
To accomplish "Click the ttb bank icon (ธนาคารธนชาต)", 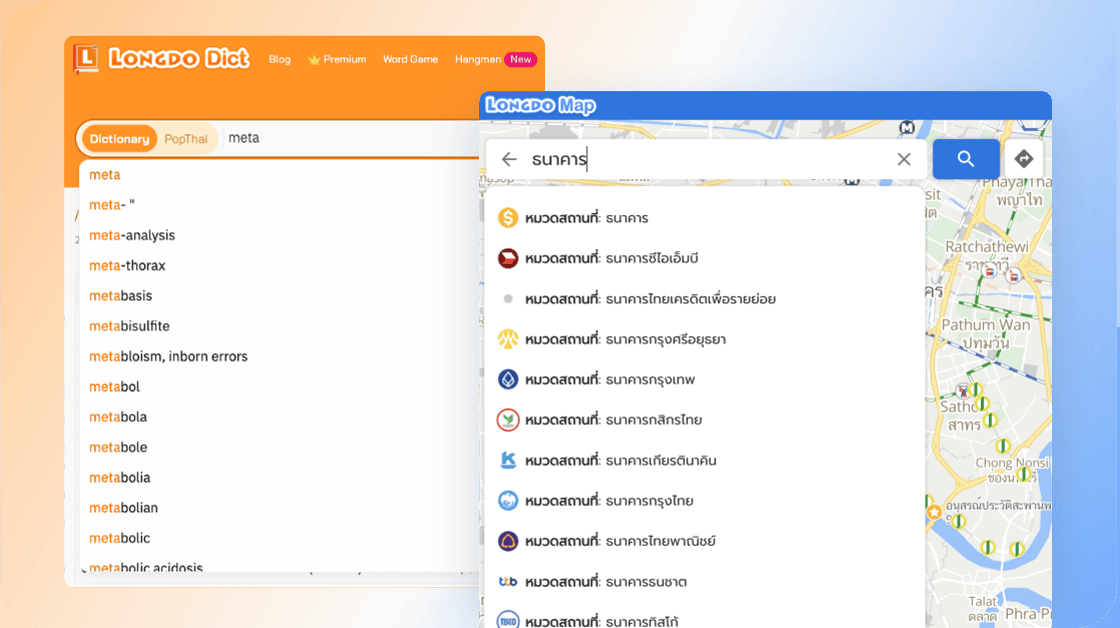I will click(508, 582).
